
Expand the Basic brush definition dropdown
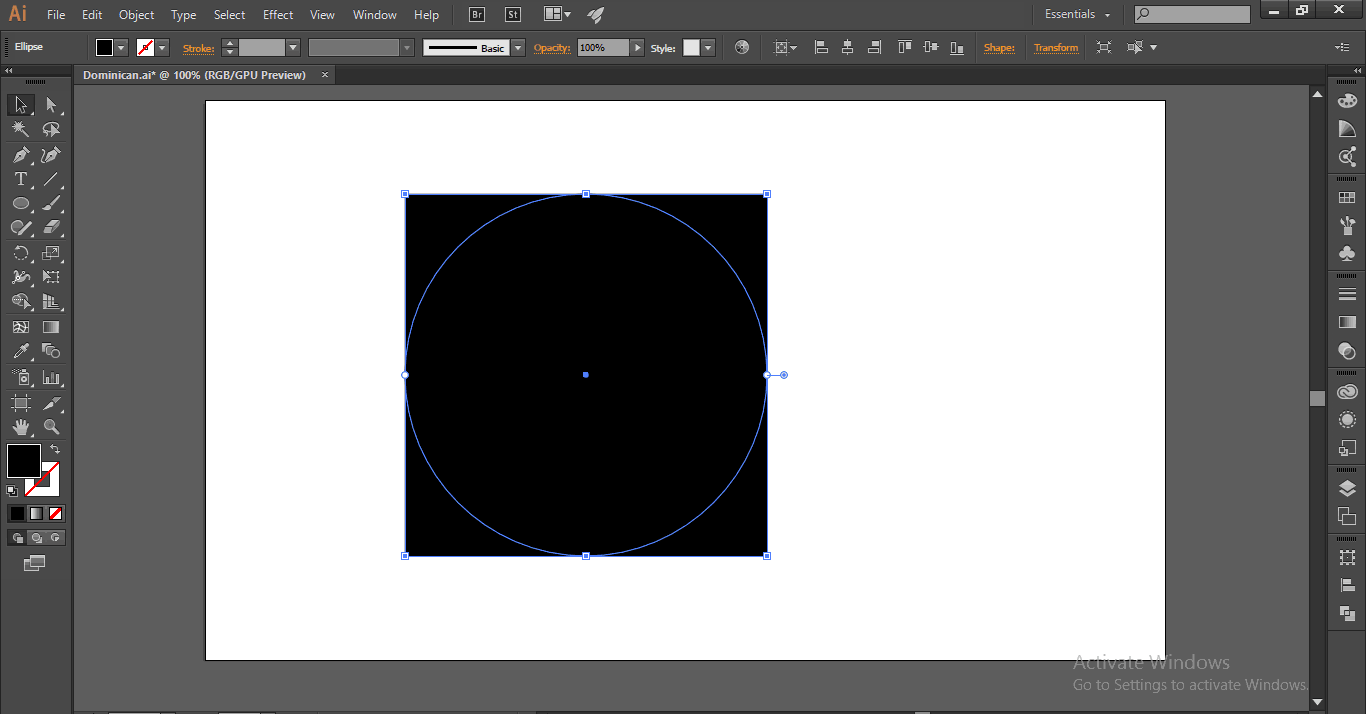tap(518, 48)
